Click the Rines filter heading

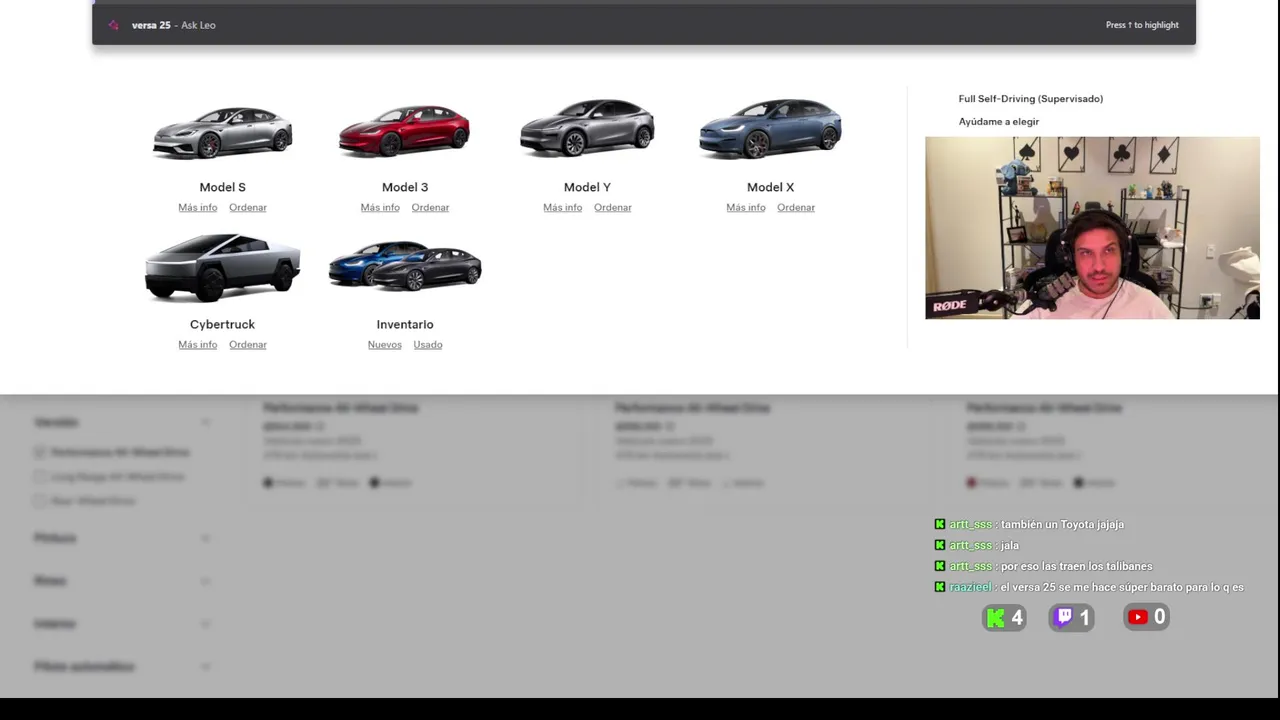50,581
